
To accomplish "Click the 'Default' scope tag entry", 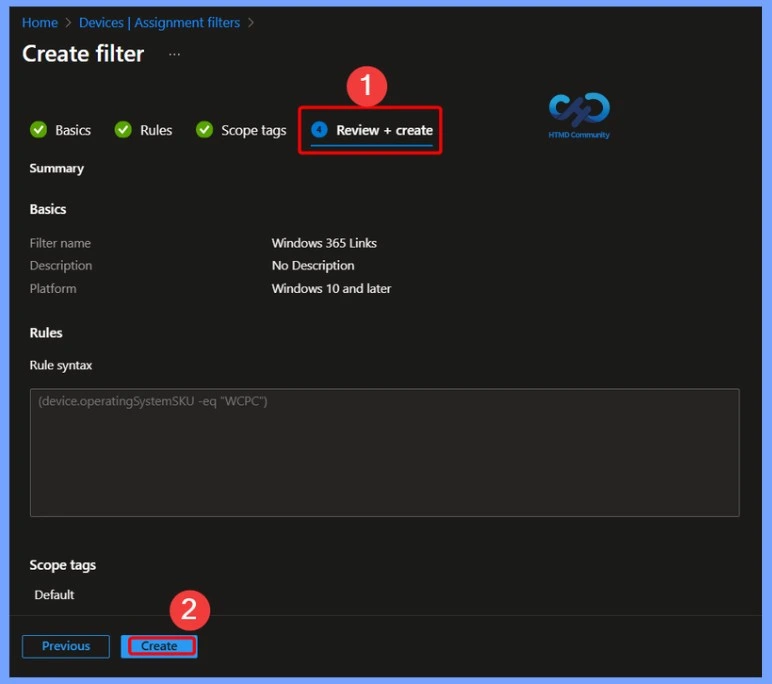I will point(54,595).
